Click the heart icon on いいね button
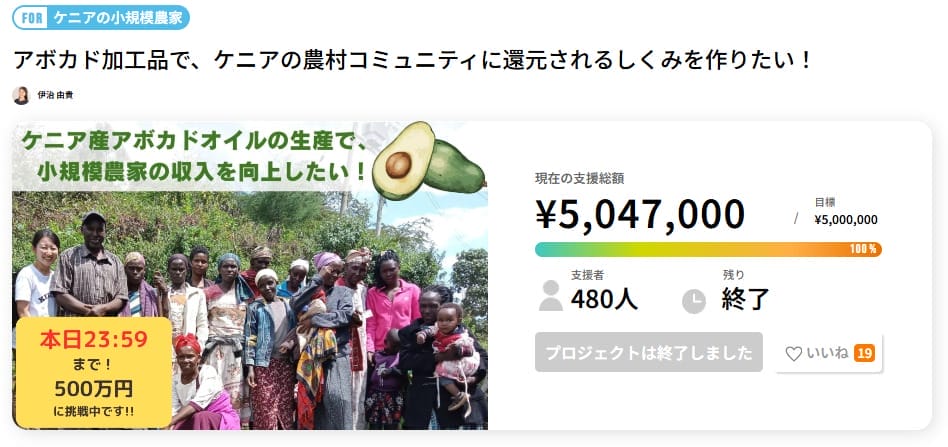The image size is (948, 447). (793, 354)
